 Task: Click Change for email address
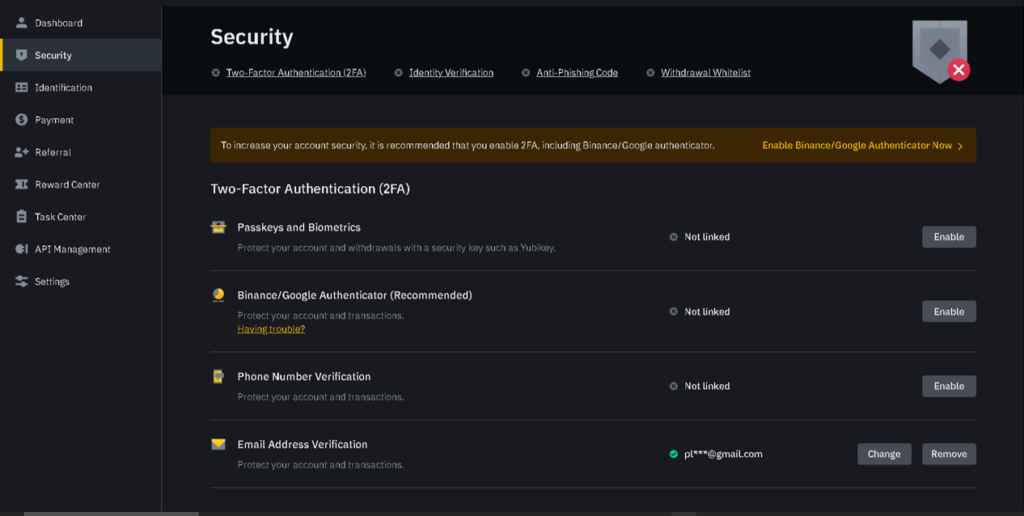coord(884,454)
